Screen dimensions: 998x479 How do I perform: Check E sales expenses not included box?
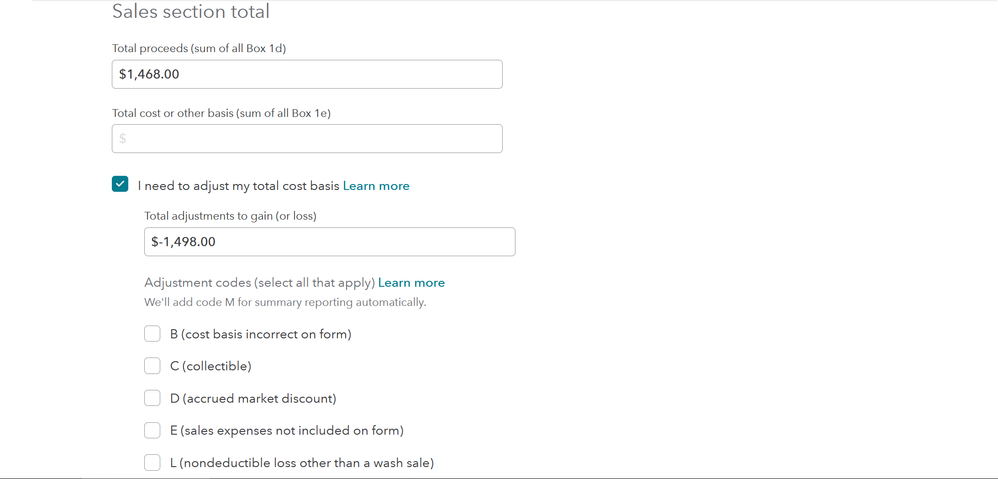coord(152,431)
